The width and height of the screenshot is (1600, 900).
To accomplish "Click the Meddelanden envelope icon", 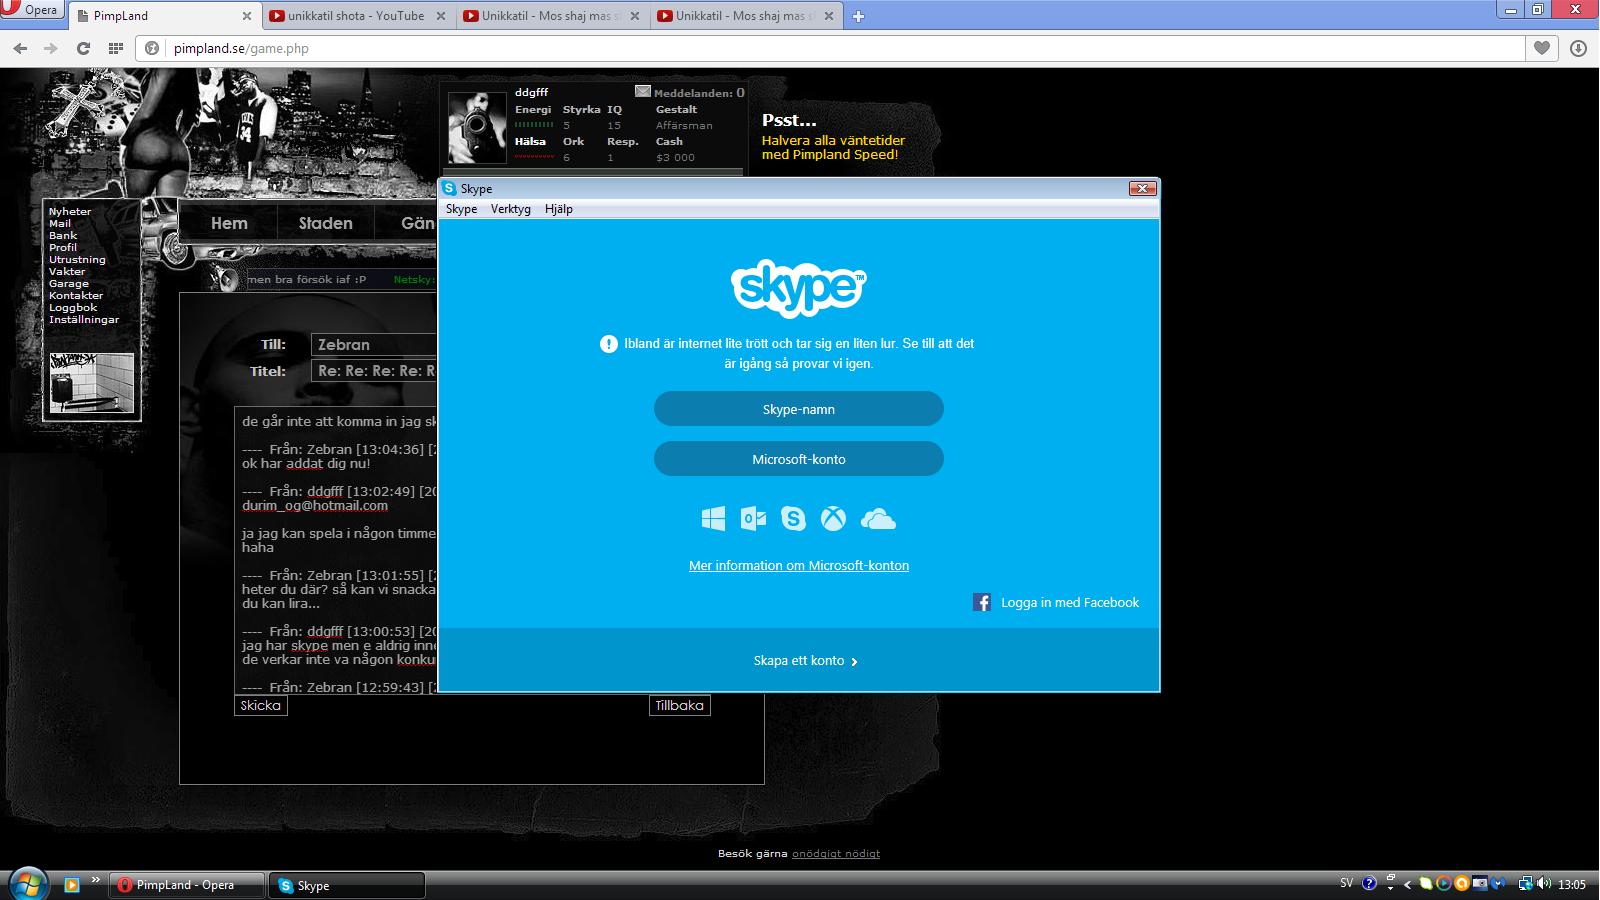I will (643, 91).
